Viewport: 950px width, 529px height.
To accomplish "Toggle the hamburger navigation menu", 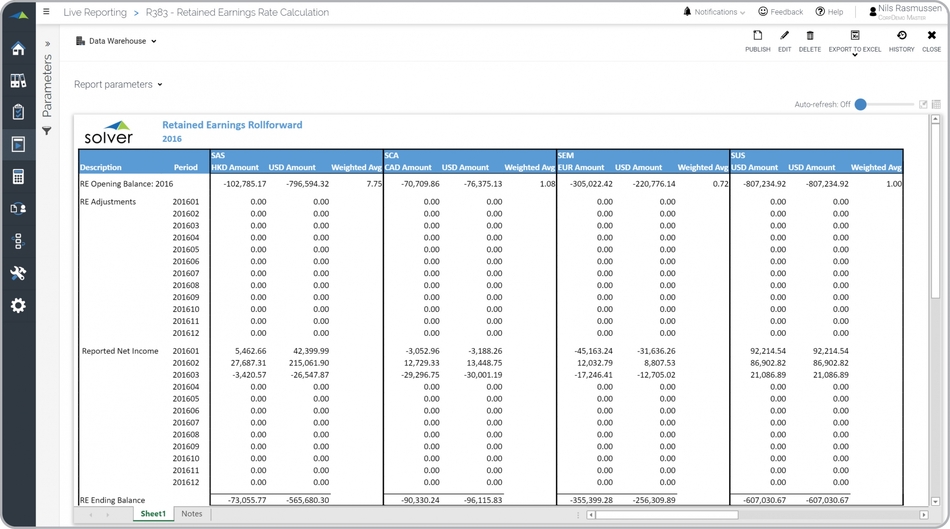I will point(46,12).
